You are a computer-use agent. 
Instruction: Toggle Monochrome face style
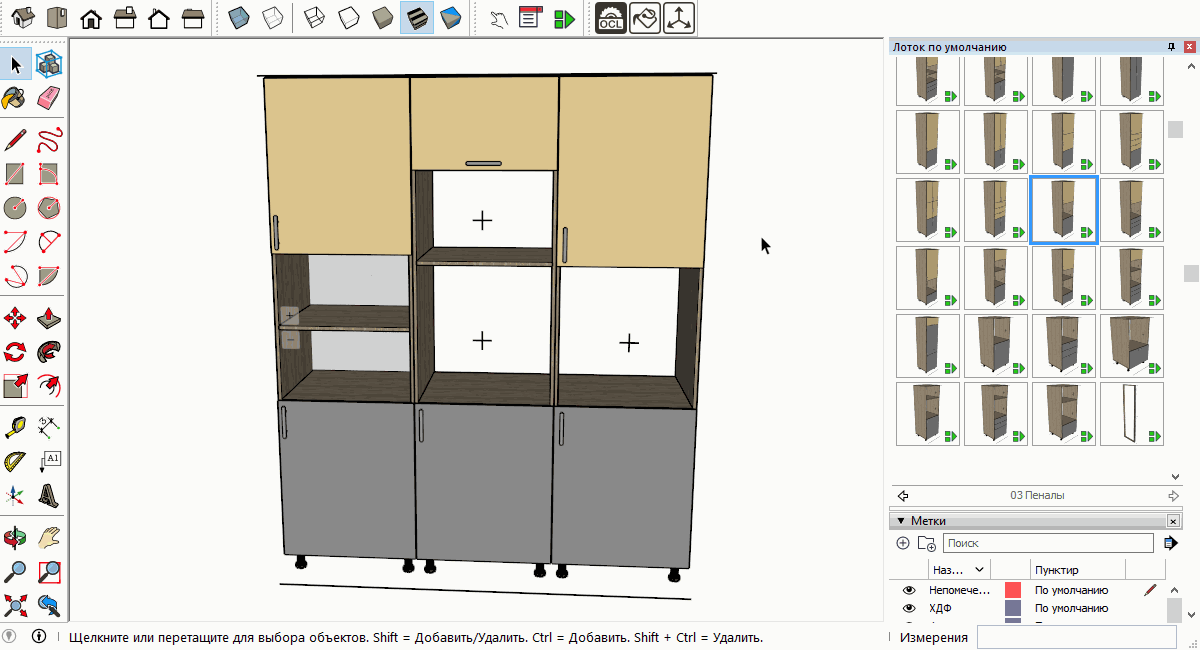coord(451,18)
